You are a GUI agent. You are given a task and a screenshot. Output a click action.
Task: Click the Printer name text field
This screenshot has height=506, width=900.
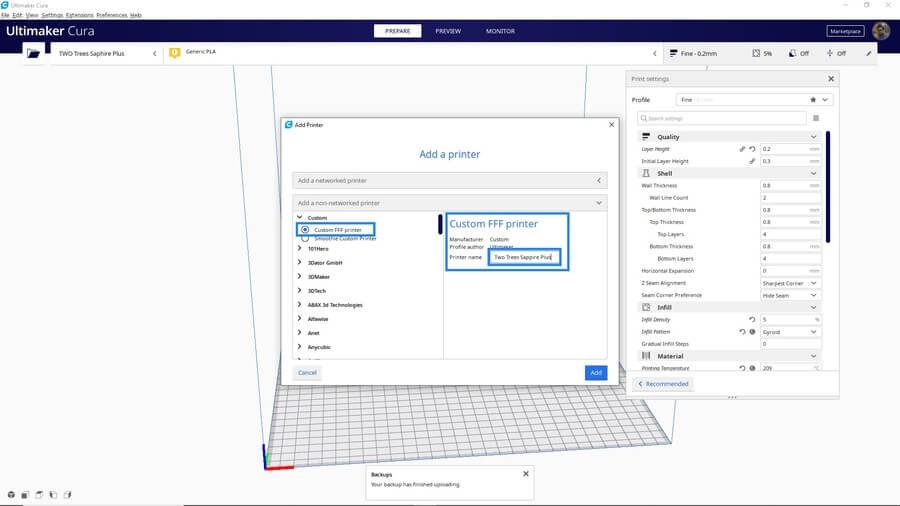click(524, 257)
